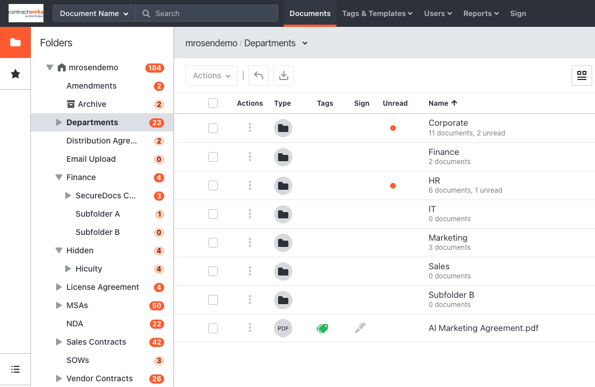The height and width of the screenshot is (387, 595).
Task: Click the home icon next to mrosendemo
Action: 61,68
